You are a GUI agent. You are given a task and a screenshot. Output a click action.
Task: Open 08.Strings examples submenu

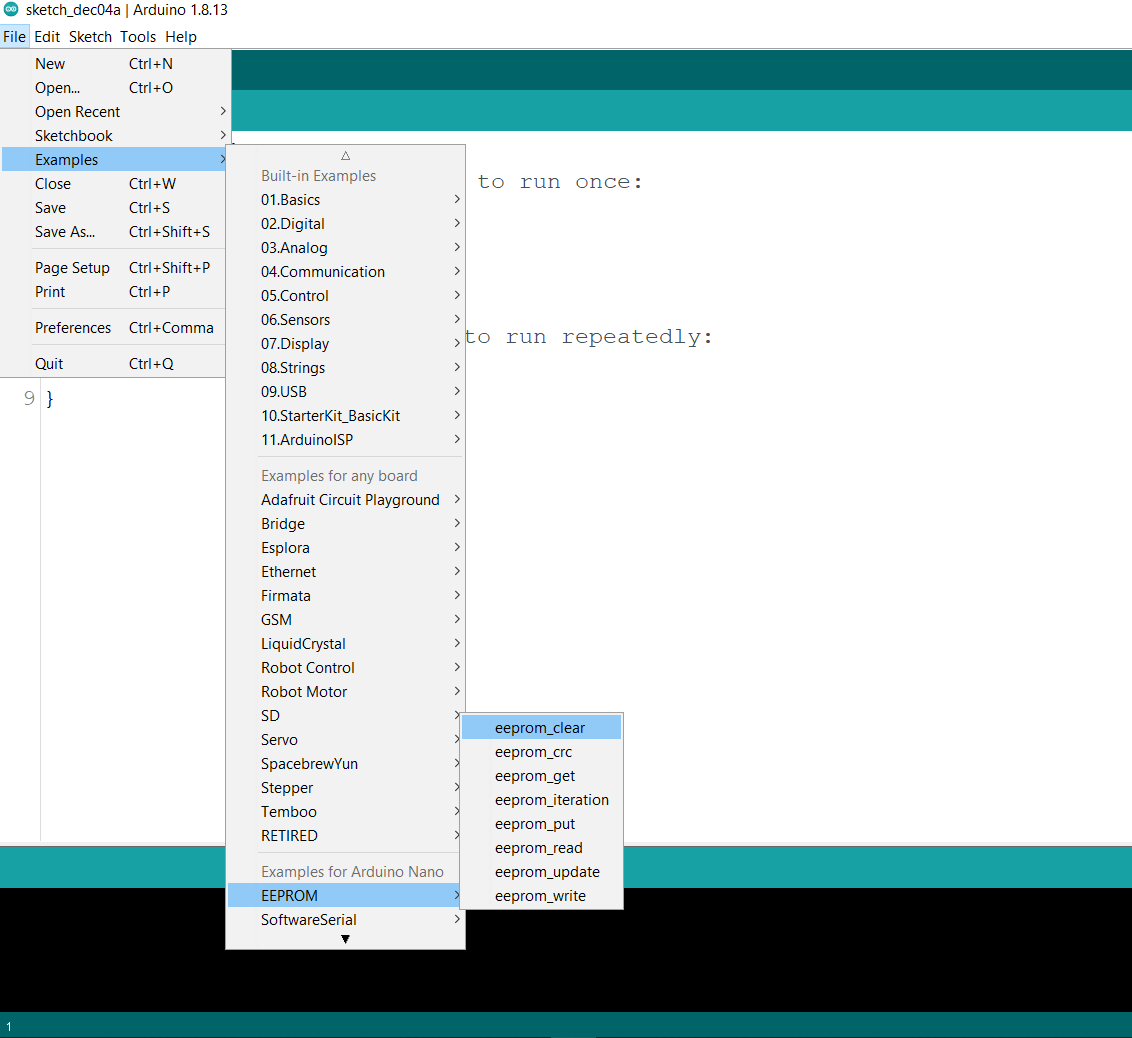point(345,367)
